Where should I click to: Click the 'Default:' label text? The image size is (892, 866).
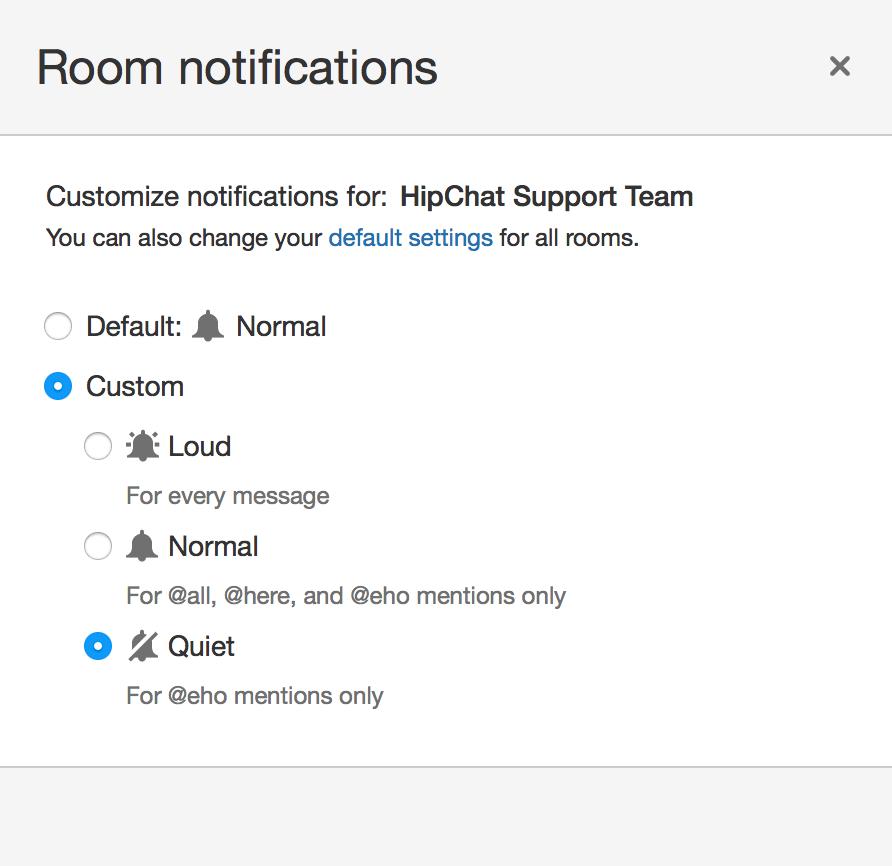click(134, 327)
